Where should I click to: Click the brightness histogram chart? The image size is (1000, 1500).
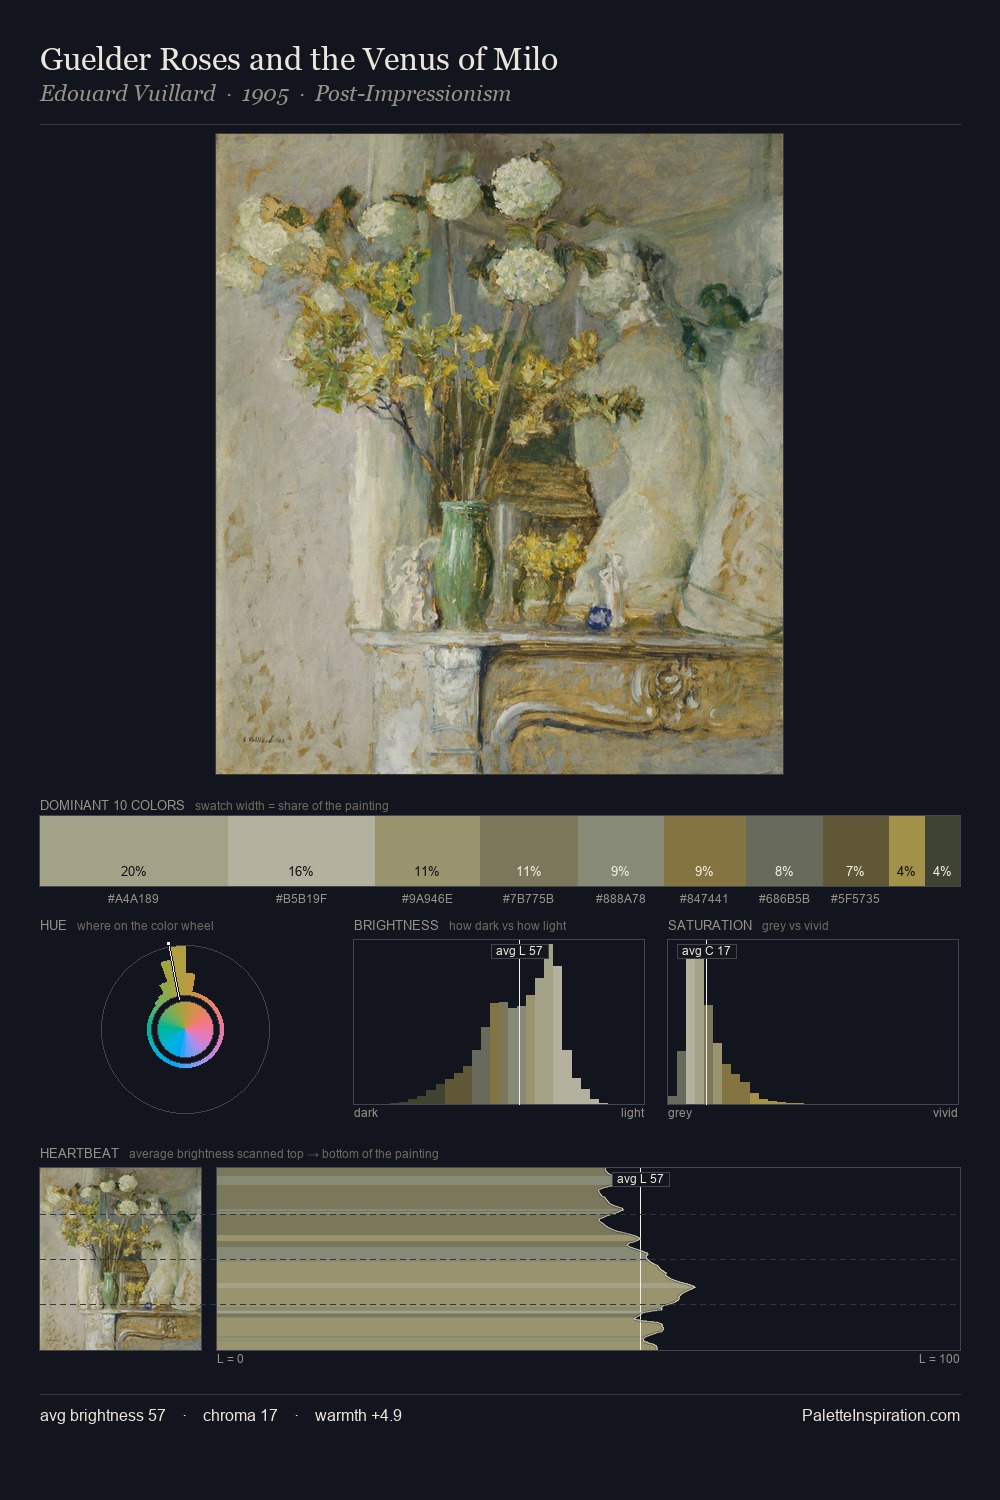(499, 1022)
